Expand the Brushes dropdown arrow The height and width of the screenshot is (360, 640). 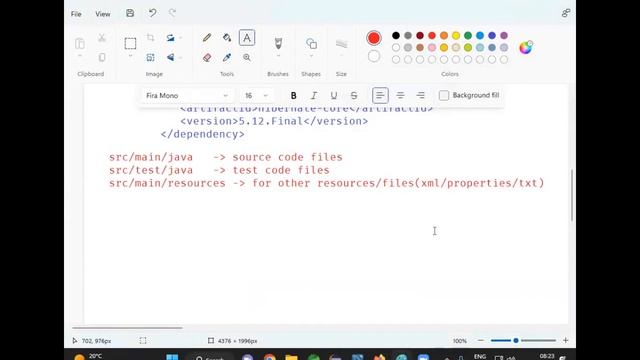(278, 56)
